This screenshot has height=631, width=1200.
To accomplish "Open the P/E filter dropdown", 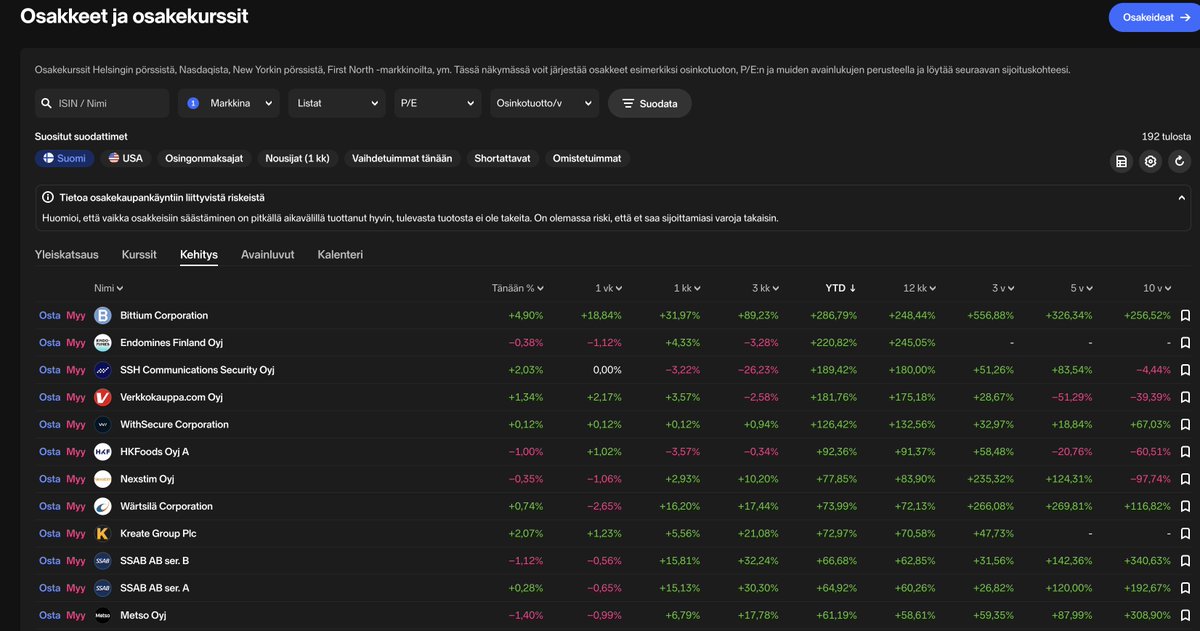I will coord(437,103).
